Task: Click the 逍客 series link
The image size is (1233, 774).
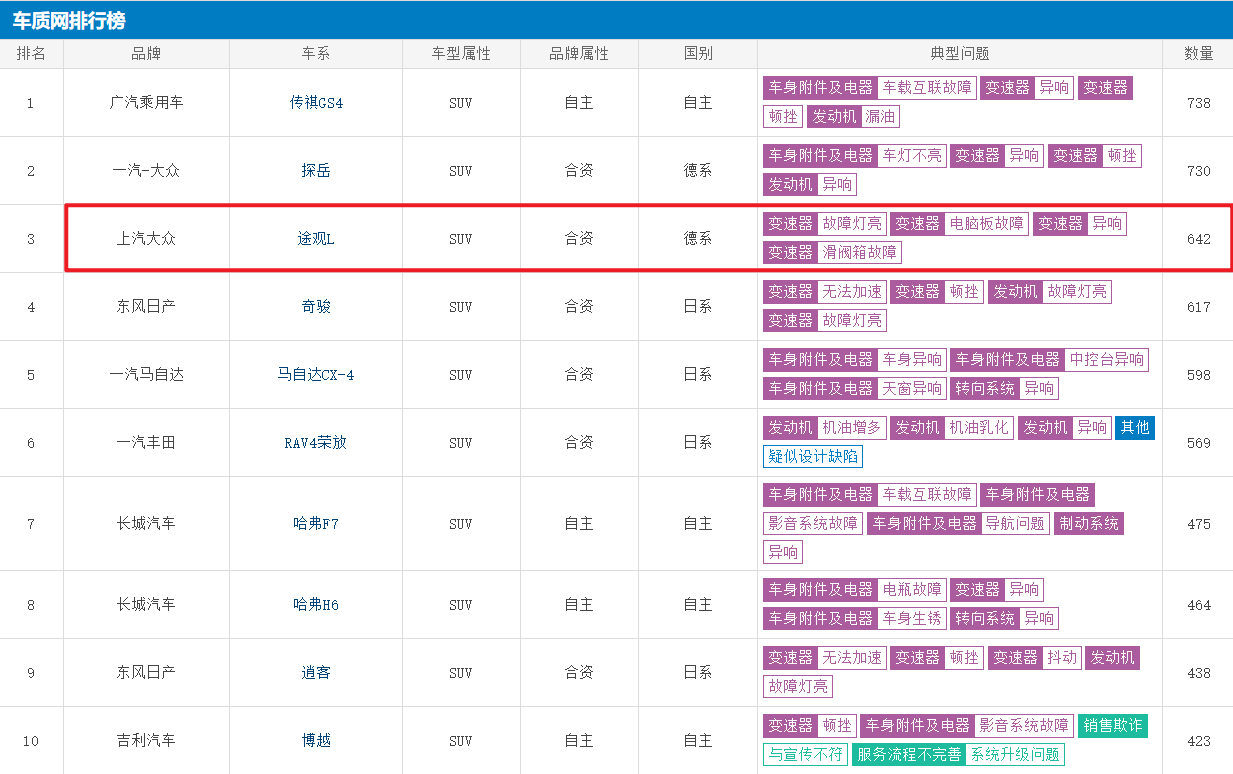Action: coord(316,673)
